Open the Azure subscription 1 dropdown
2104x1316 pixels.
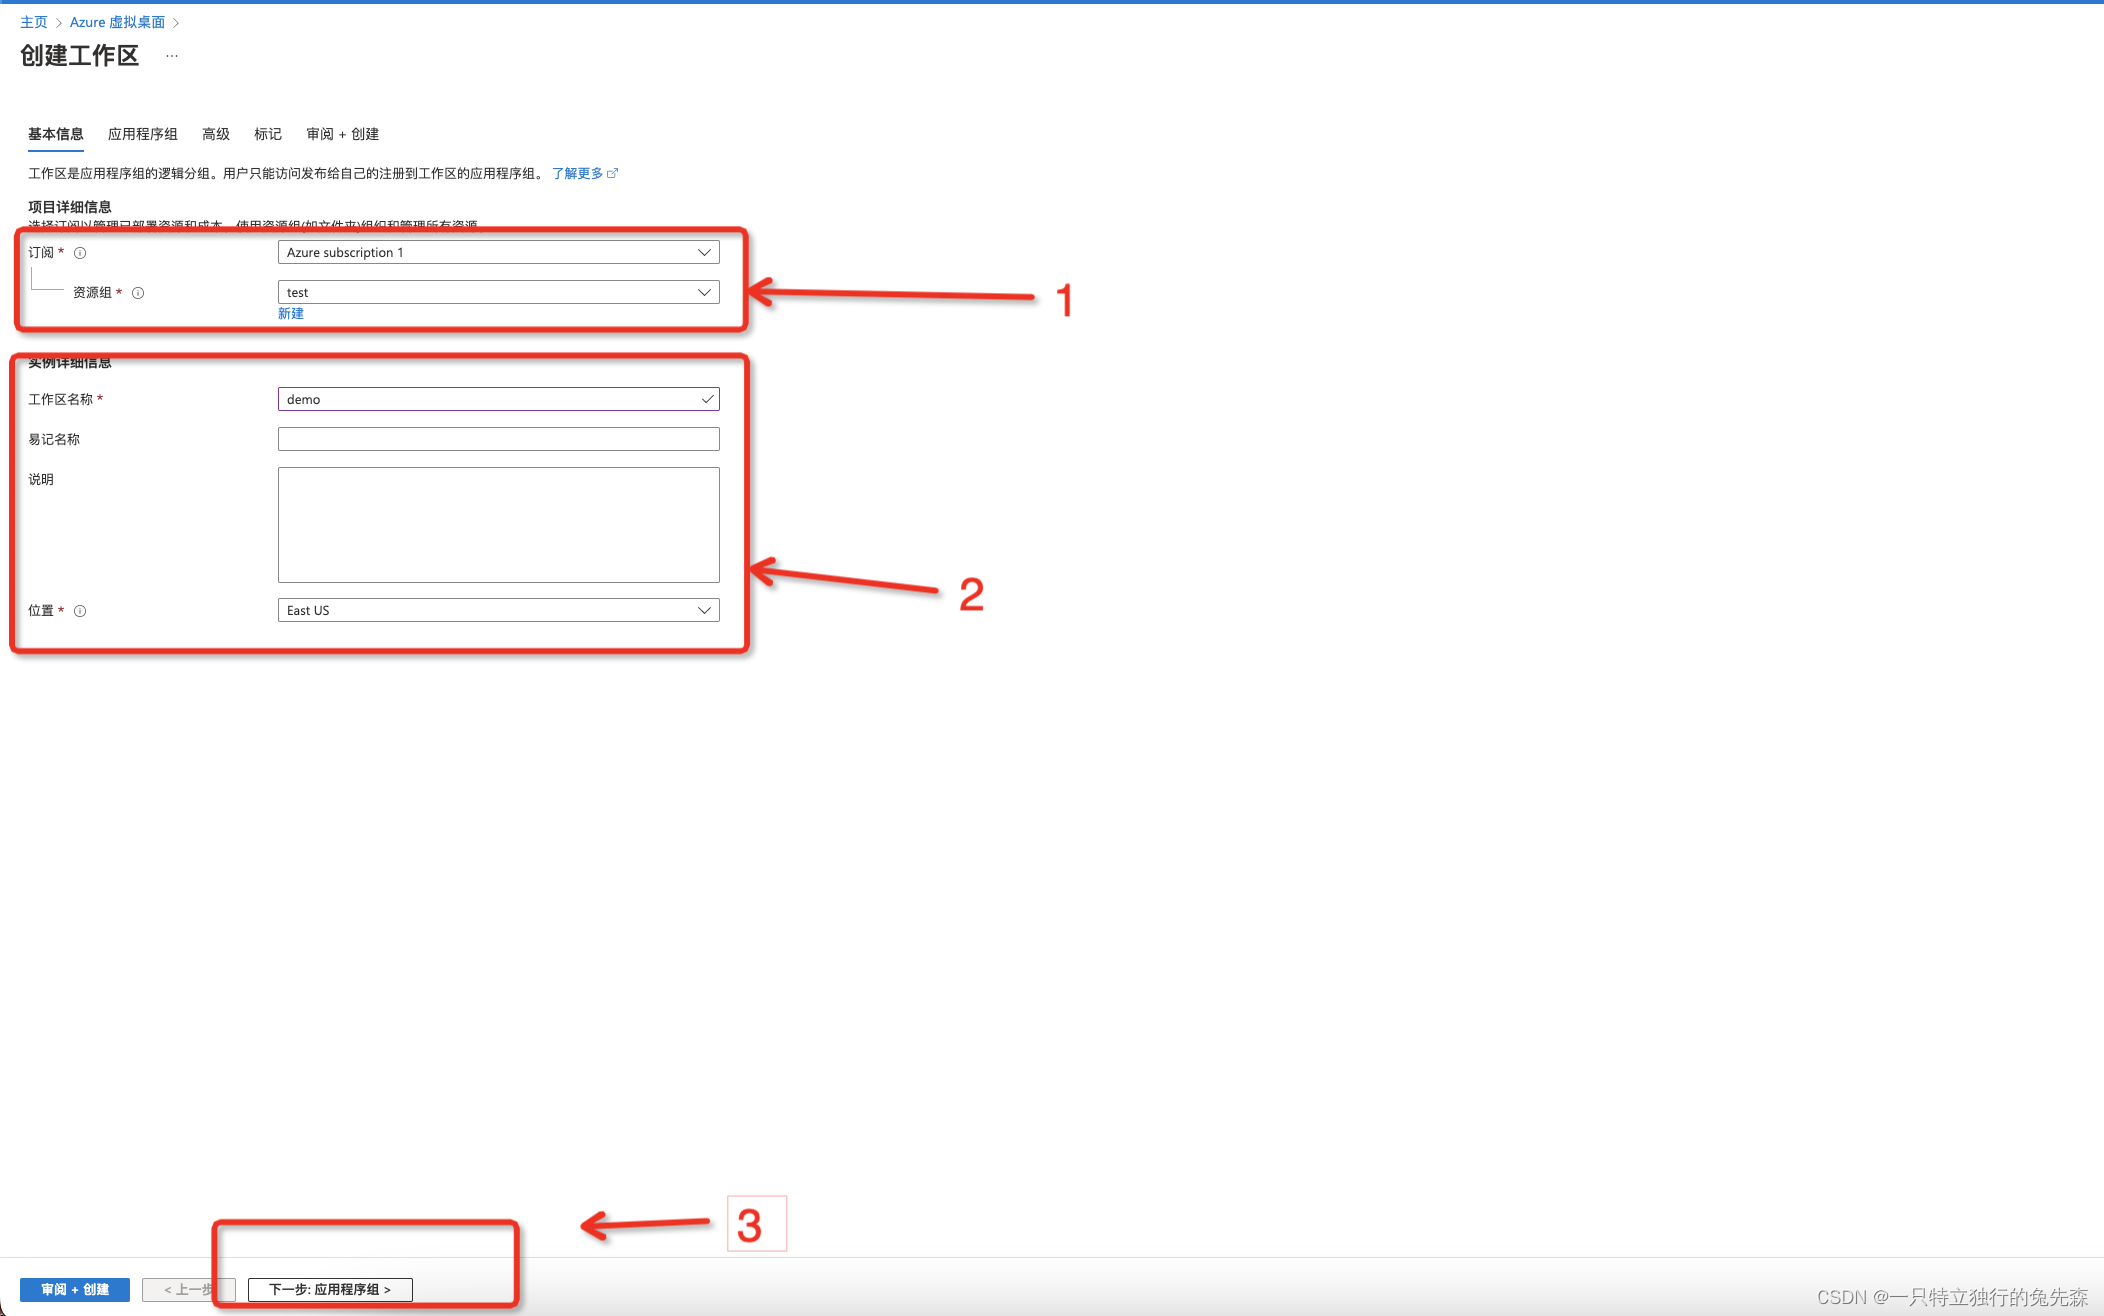coord(498,252)
